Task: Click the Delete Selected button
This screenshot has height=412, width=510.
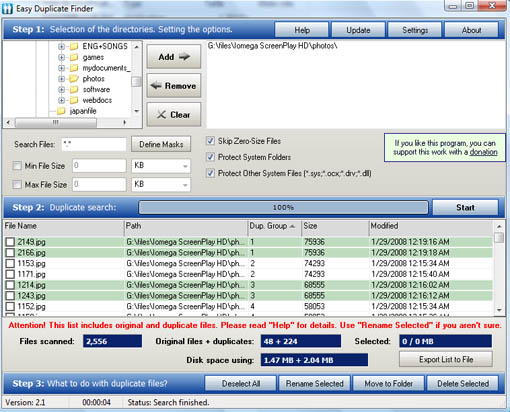Action: 463,383
